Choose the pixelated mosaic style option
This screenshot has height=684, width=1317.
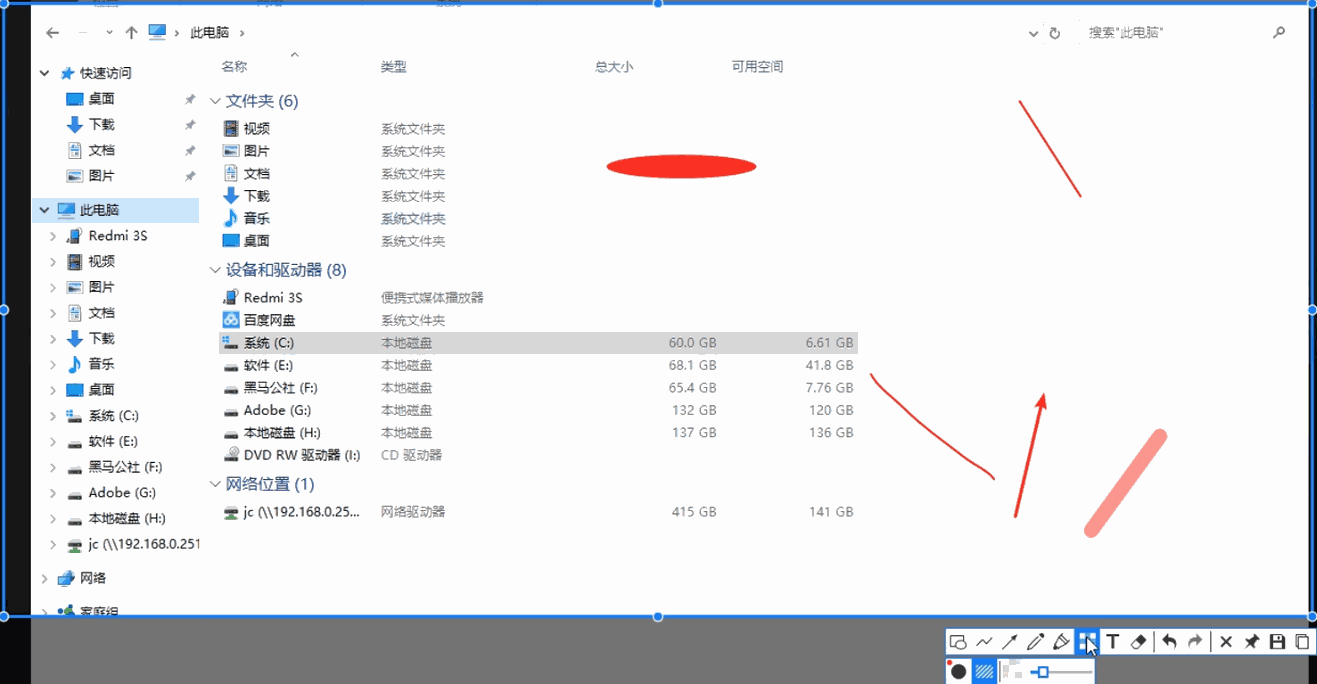1012,672
